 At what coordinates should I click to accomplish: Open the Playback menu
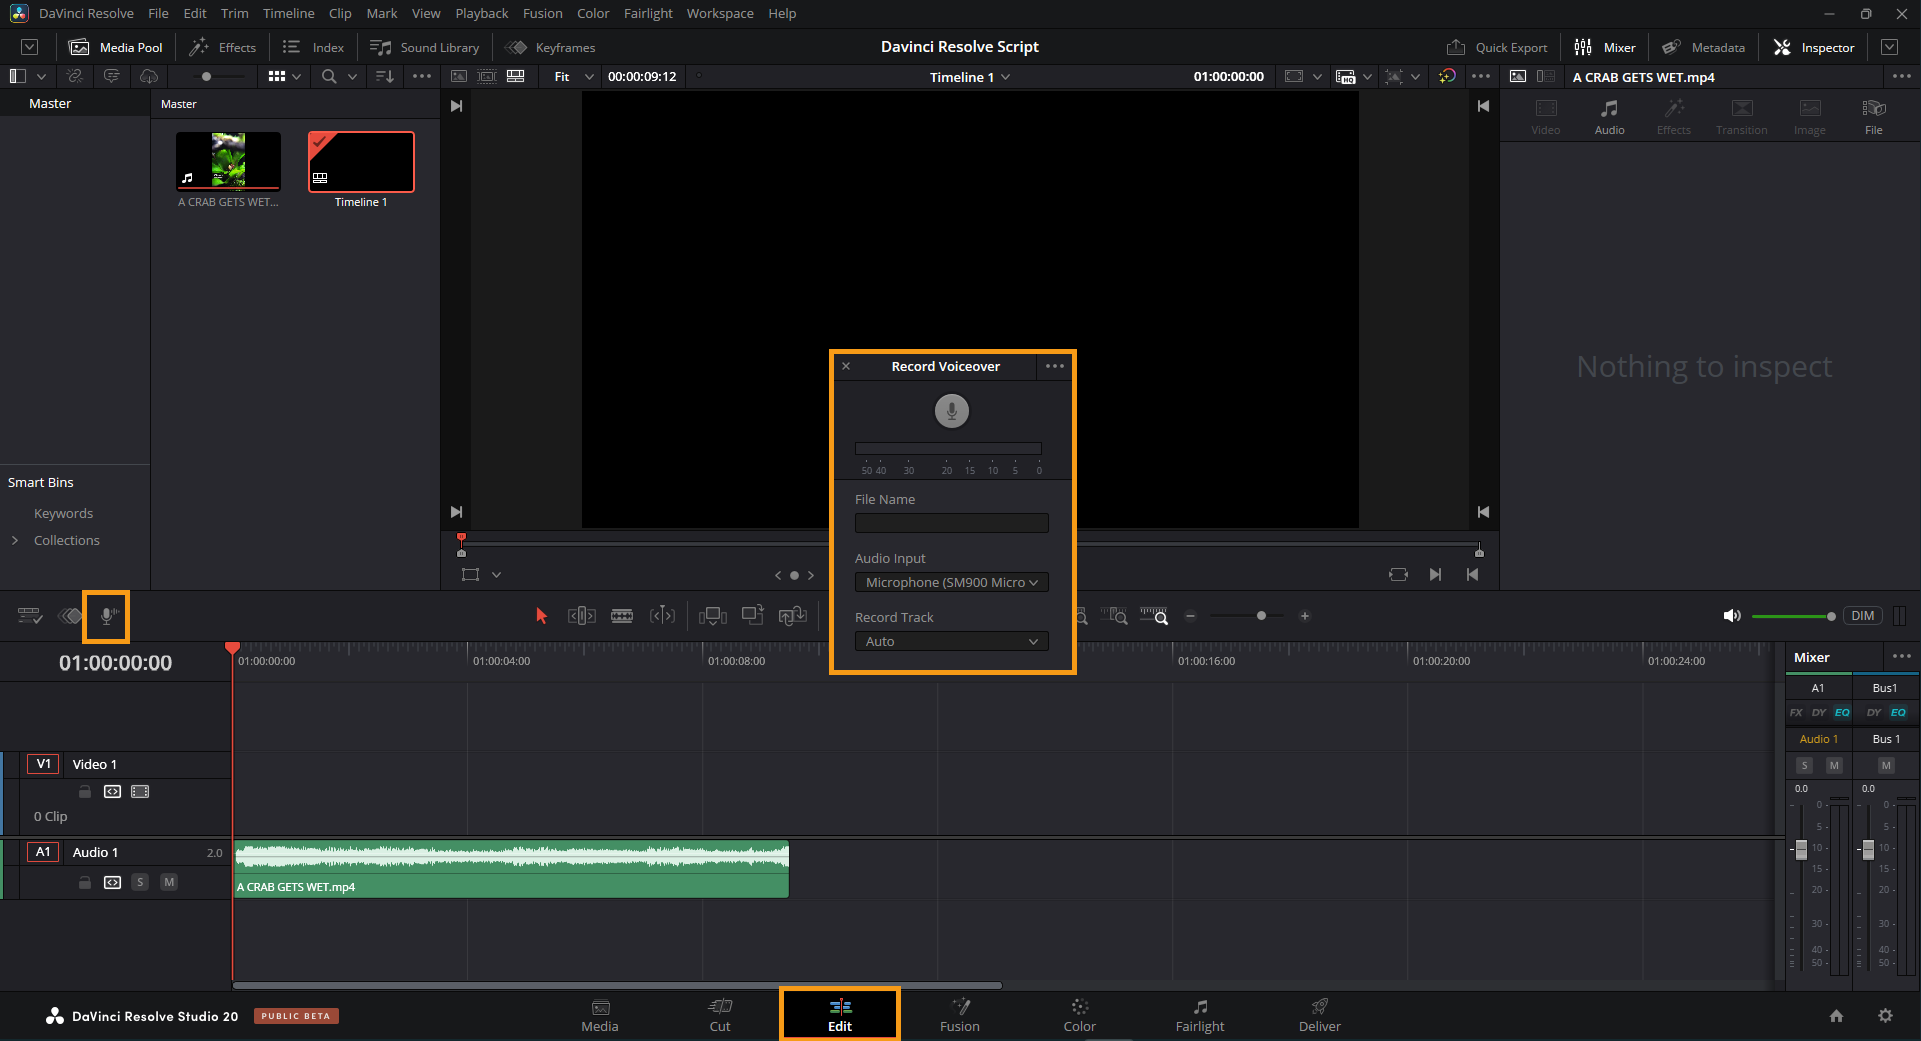click(x=482, y=13)
